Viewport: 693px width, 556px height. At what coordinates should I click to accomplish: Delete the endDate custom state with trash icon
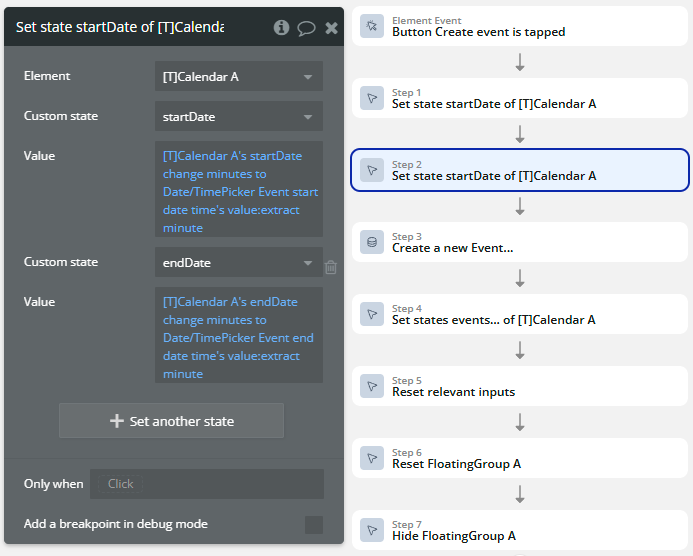[331, 267]
